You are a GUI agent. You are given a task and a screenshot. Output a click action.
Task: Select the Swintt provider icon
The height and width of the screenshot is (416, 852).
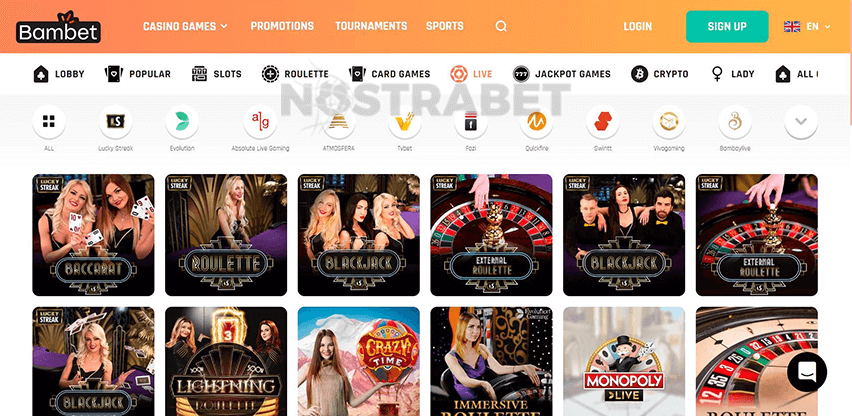[603, 122]
